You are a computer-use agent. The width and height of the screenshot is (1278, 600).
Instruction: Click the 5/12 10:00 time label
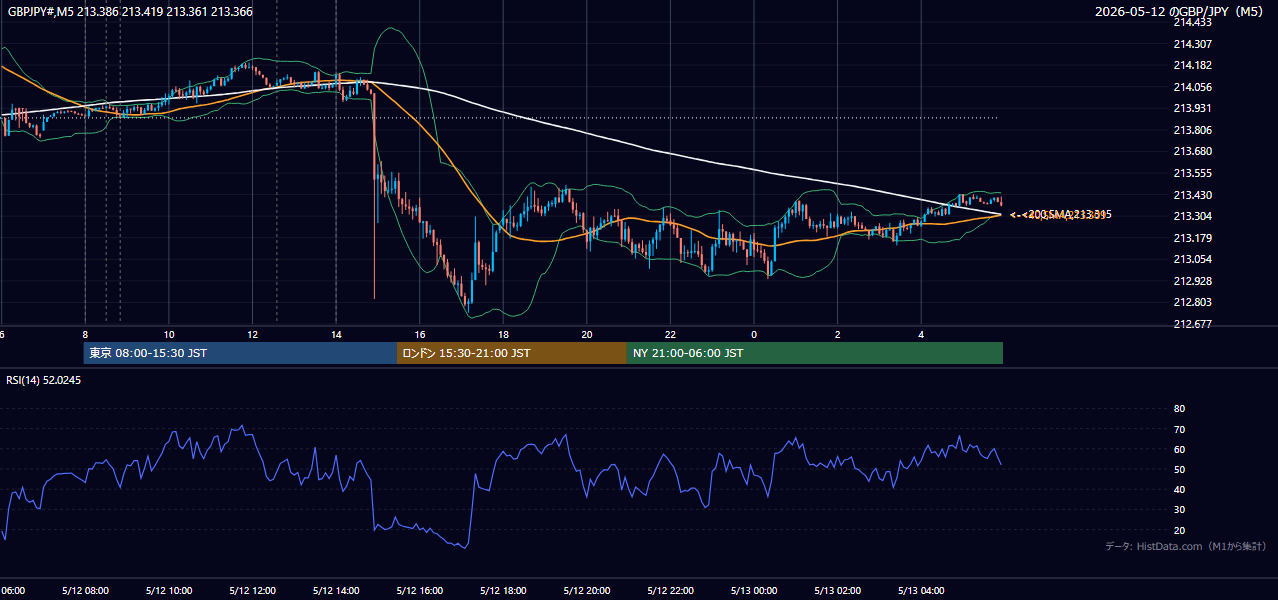[x=169, y=590]
